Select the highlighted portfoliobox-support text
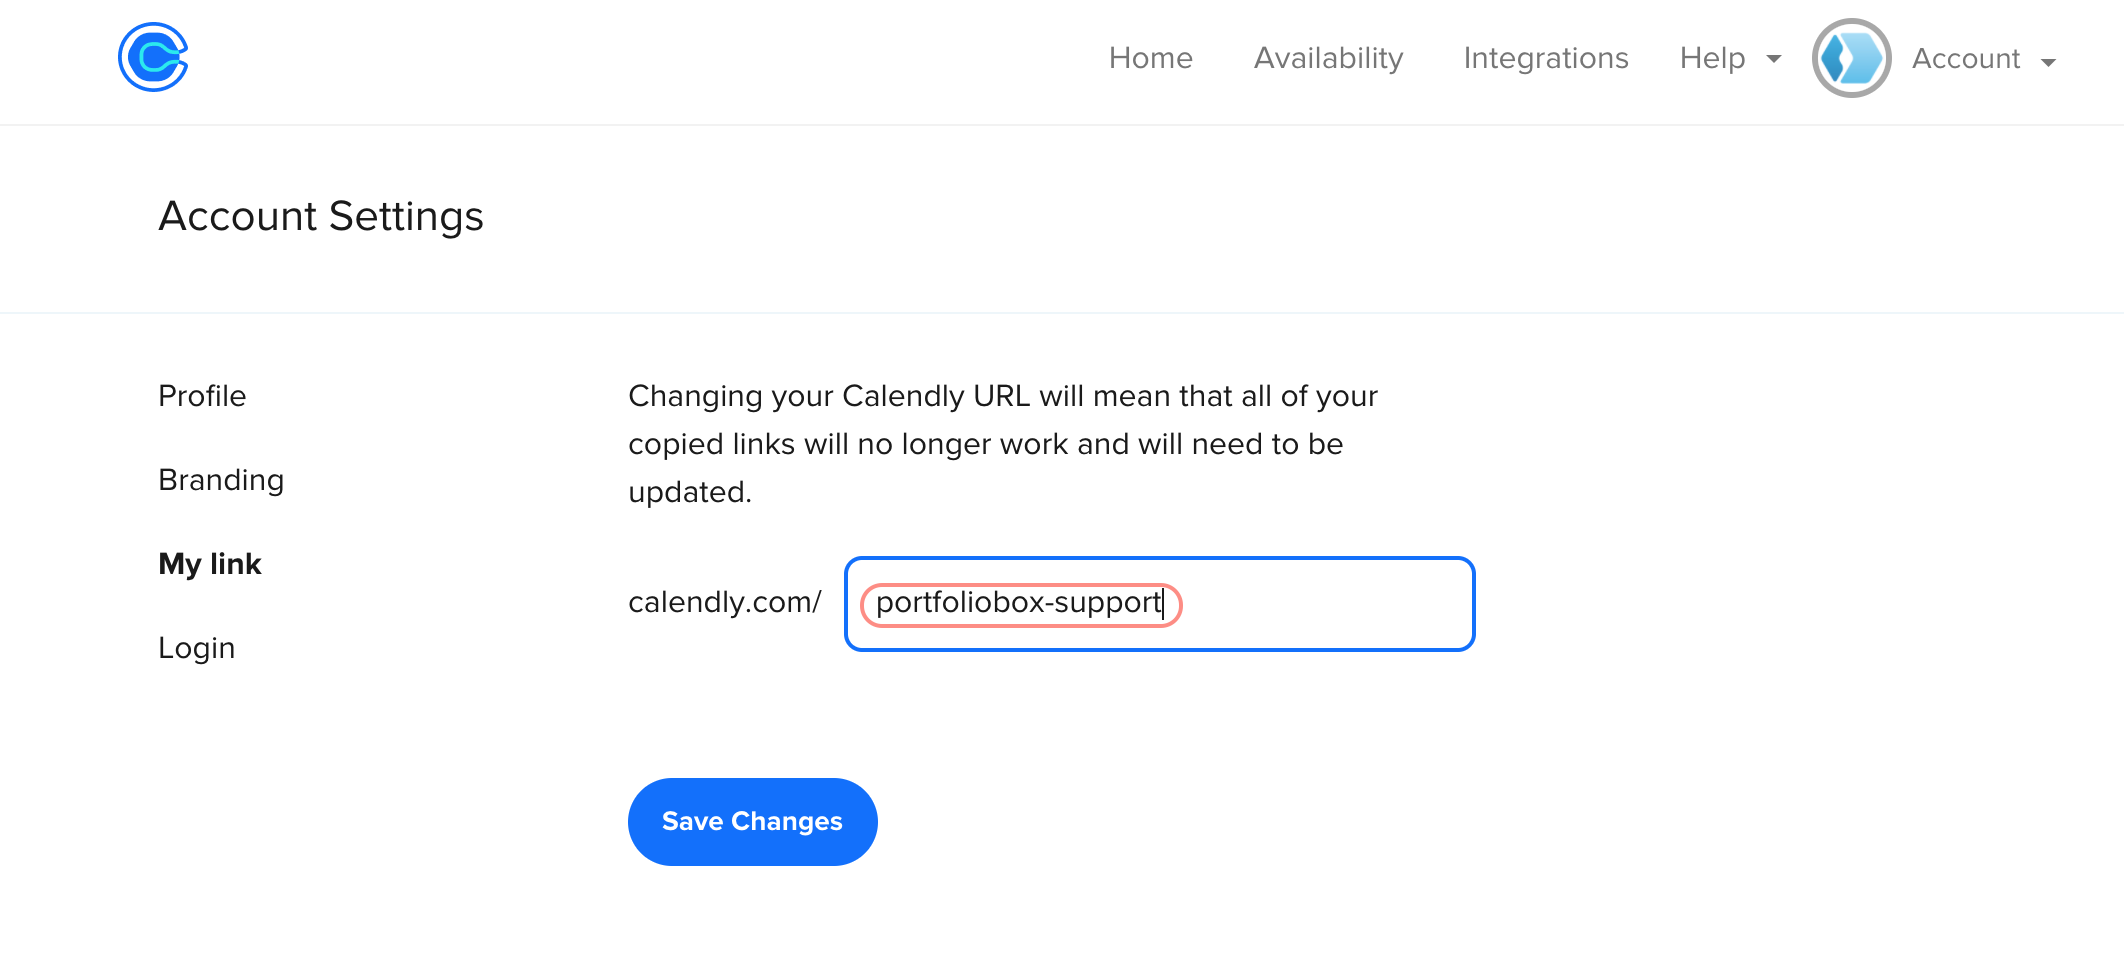The height and width of the screenshot is (972, 2124). click(1018, 604)
